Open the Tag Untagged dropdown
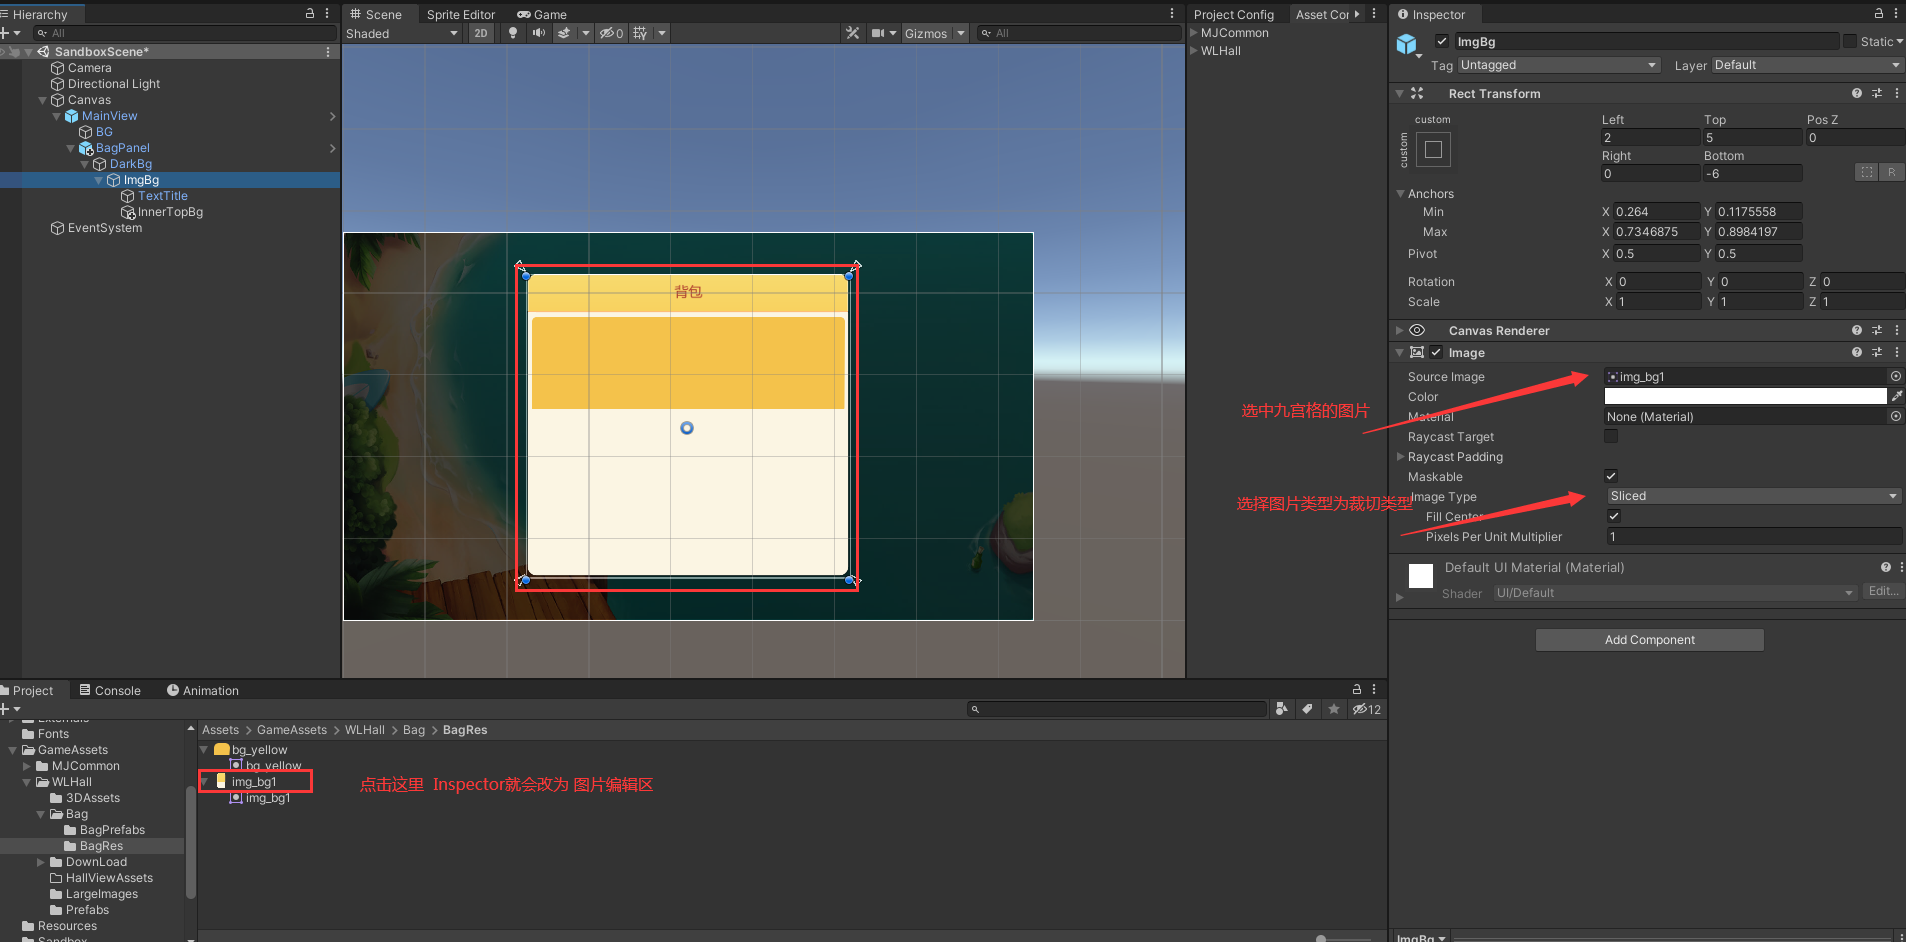The width and height of the screenshot is (1906, 942). coord(1557,65)
